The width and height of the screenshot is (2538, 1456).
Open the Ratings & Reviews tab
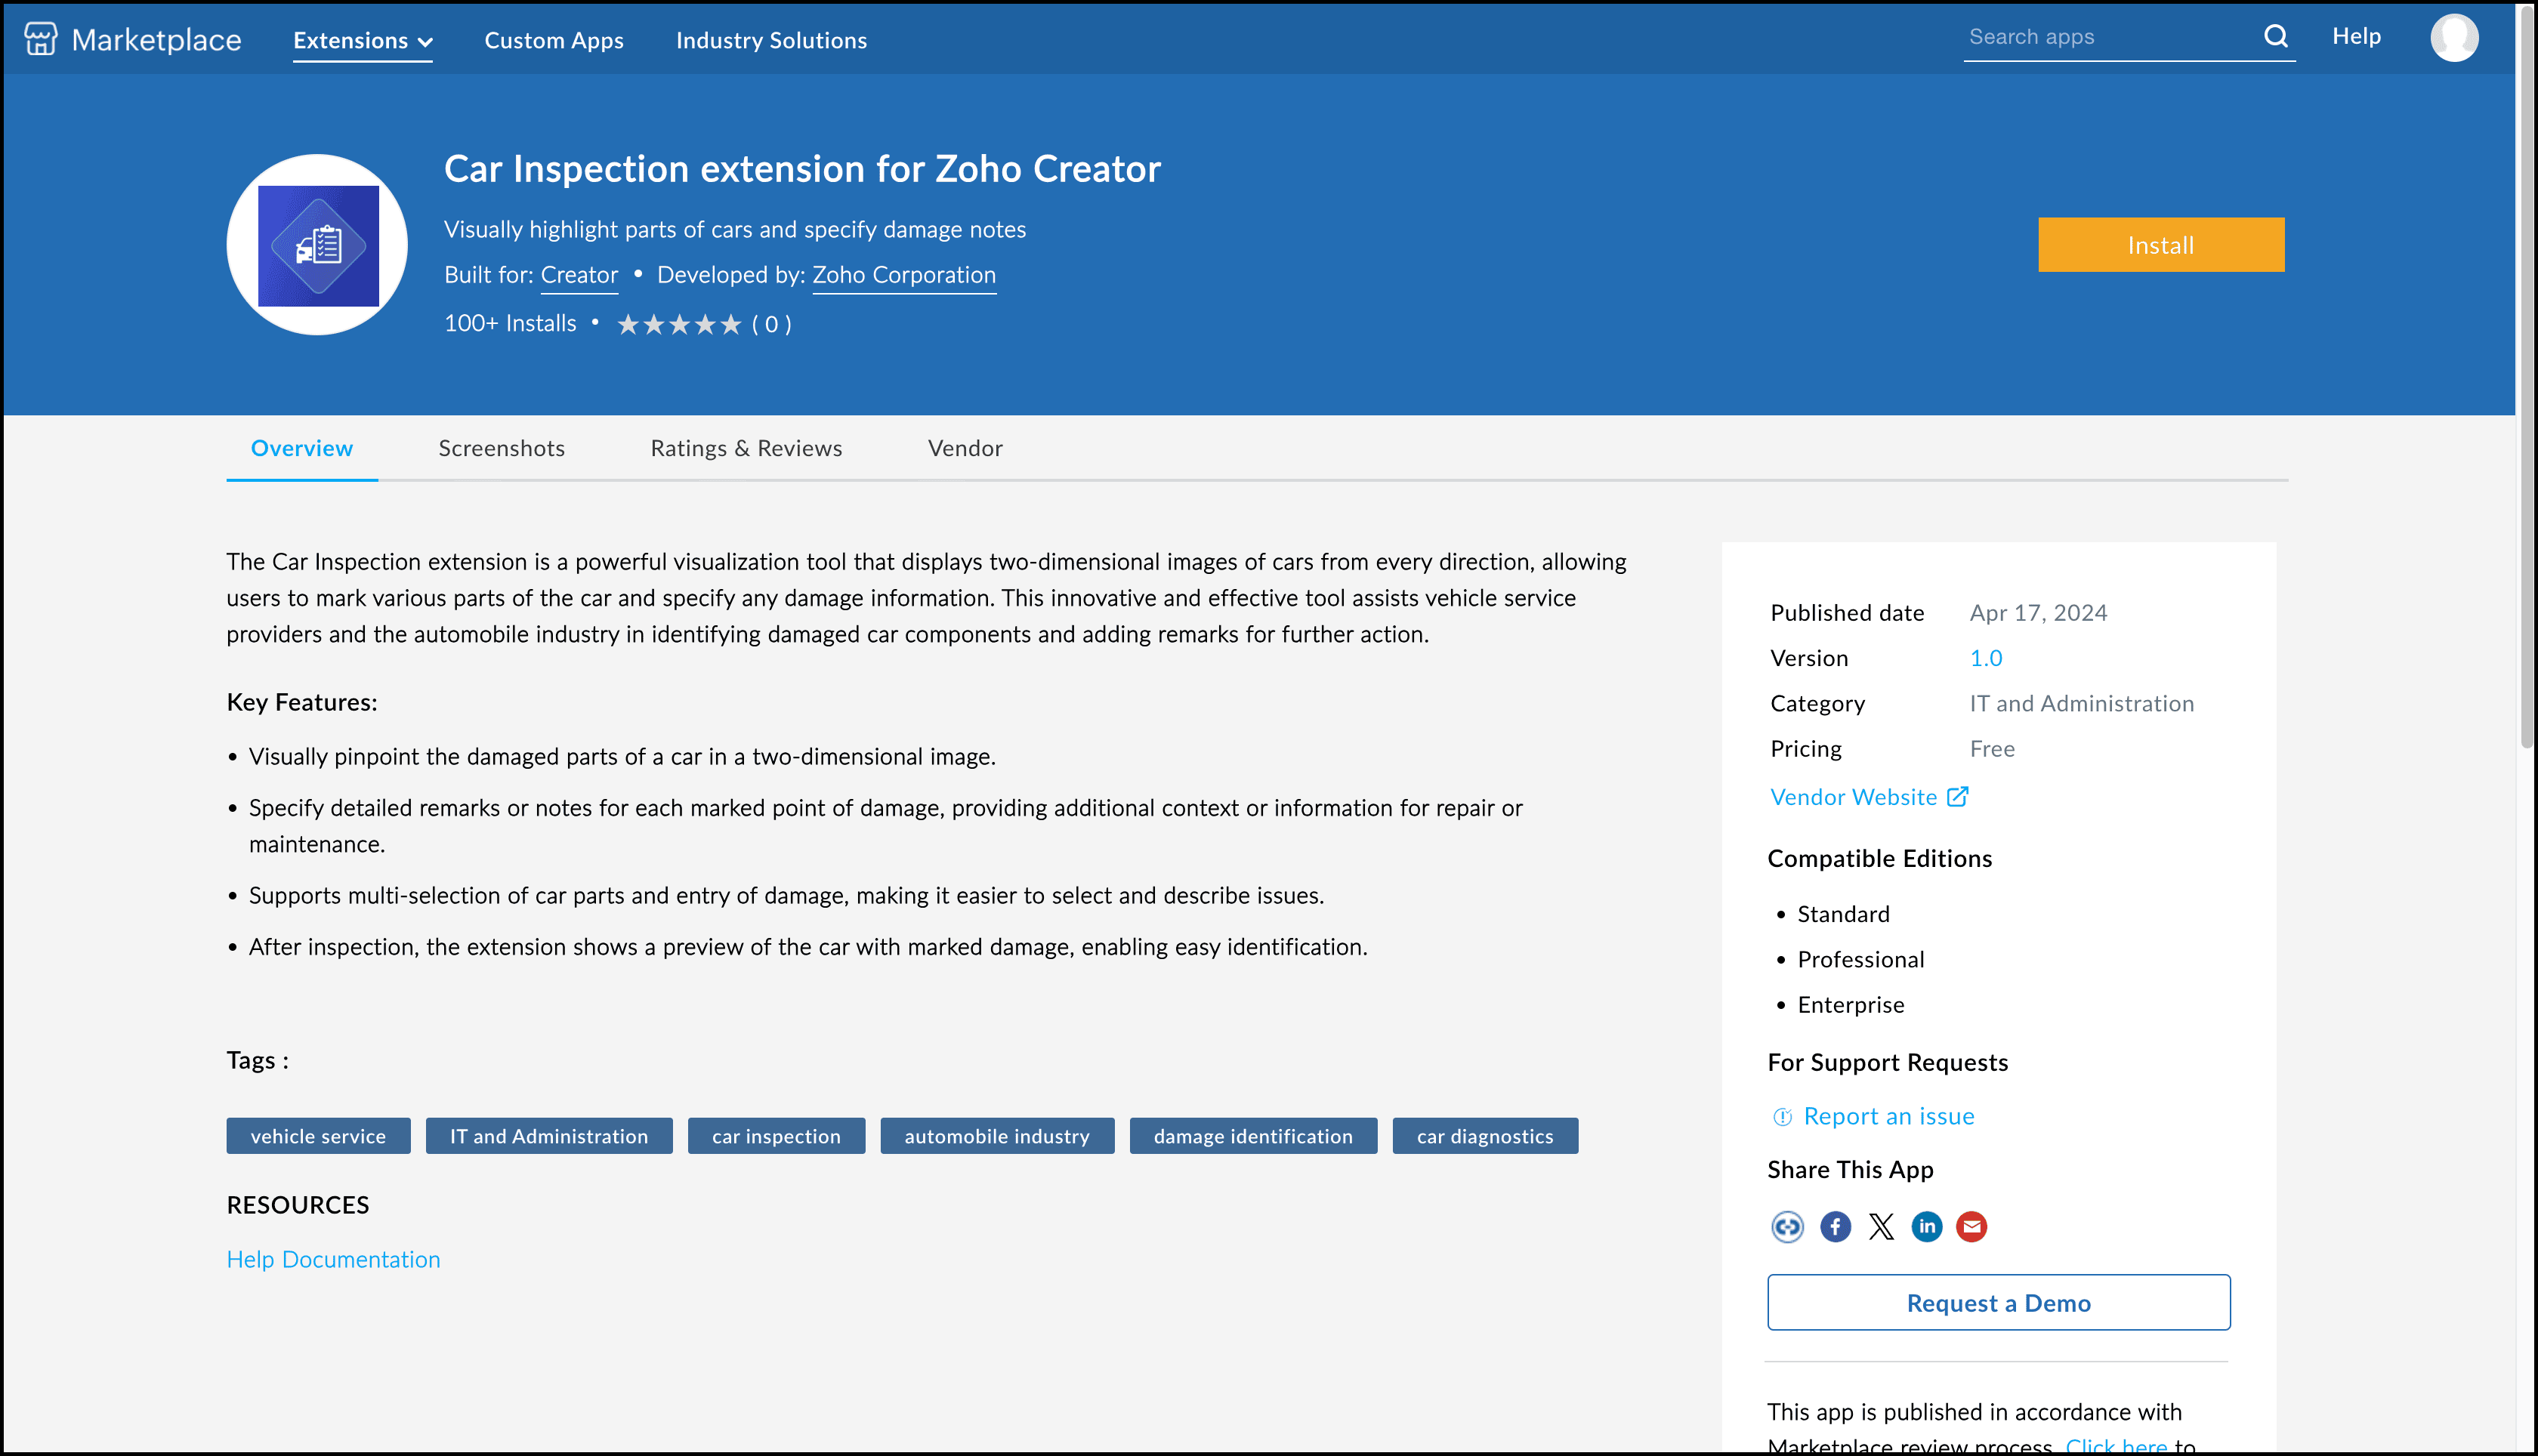tap(746, 448)
